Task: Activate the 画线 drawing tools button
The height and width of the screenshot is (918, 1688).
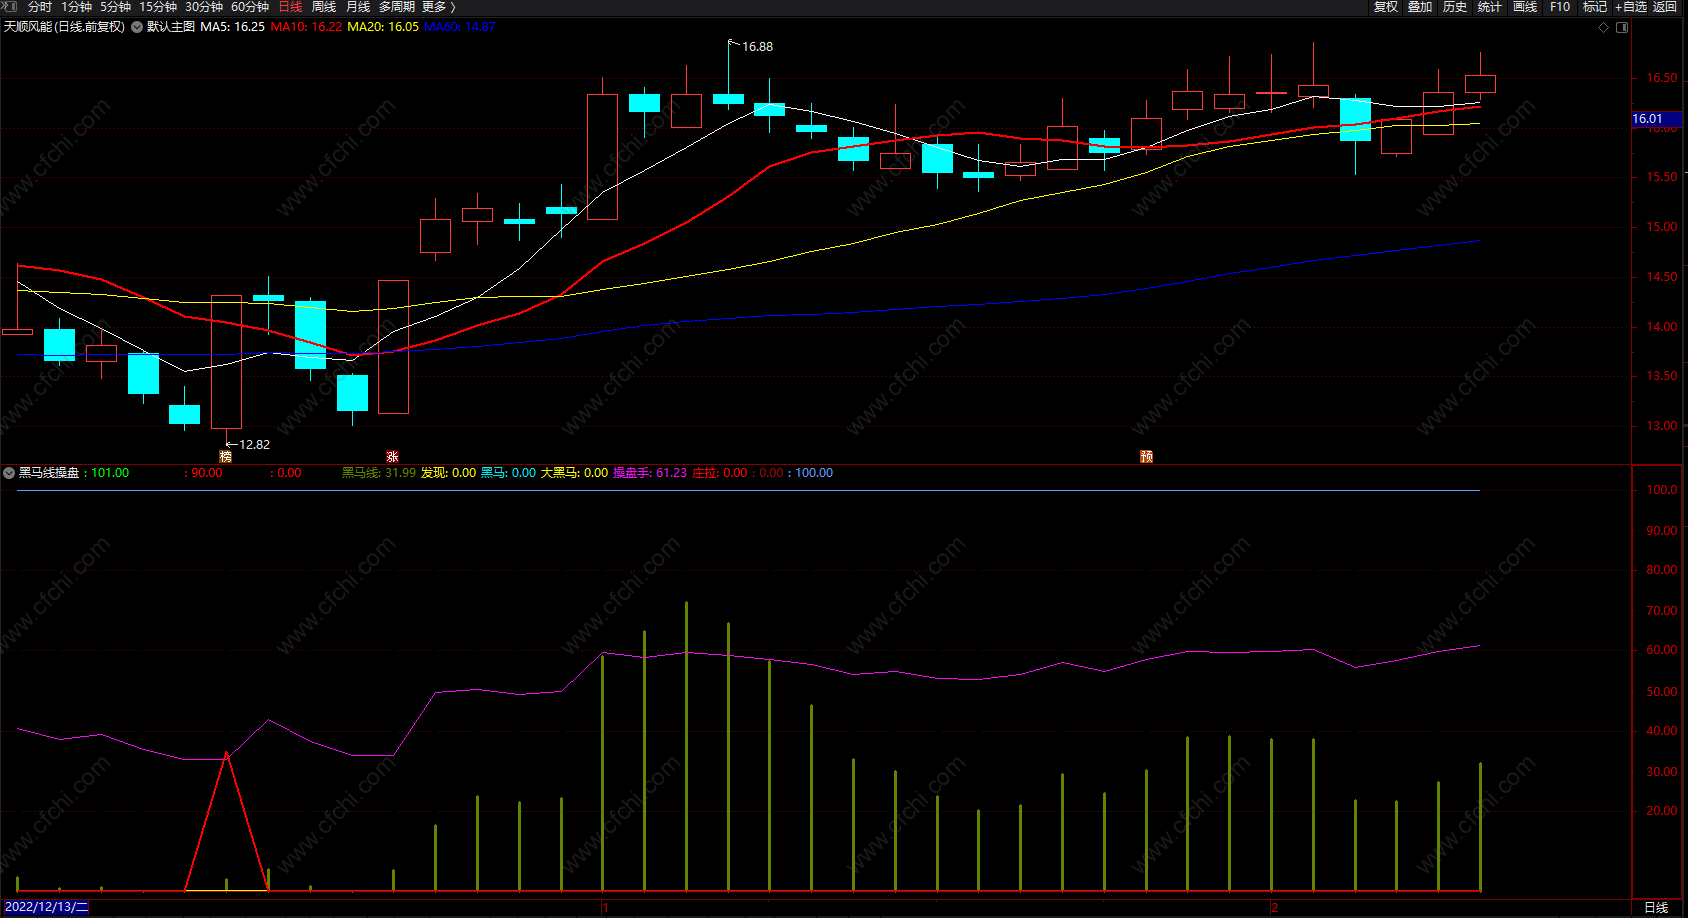Action: [x=1525, y=7]
